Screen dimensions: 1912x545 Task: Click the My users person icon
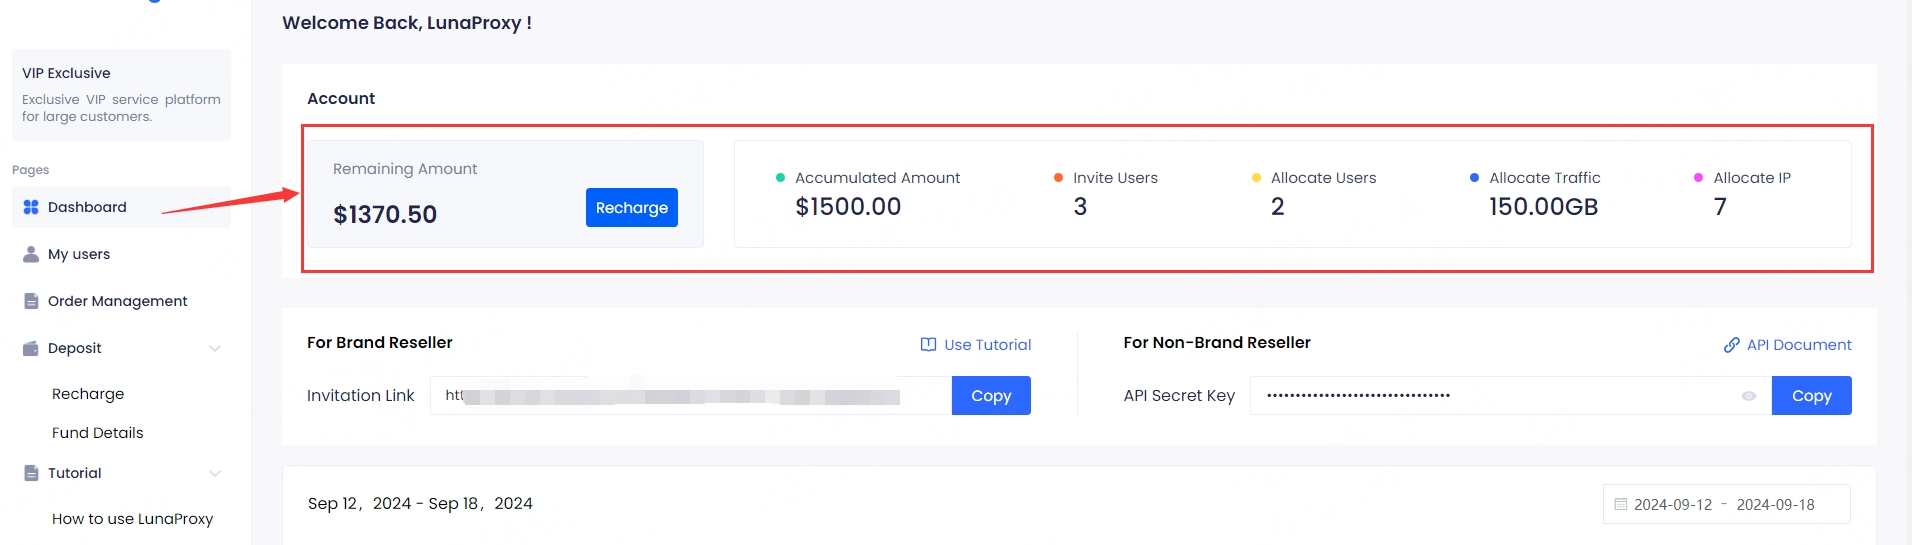(x=31, y=254)
